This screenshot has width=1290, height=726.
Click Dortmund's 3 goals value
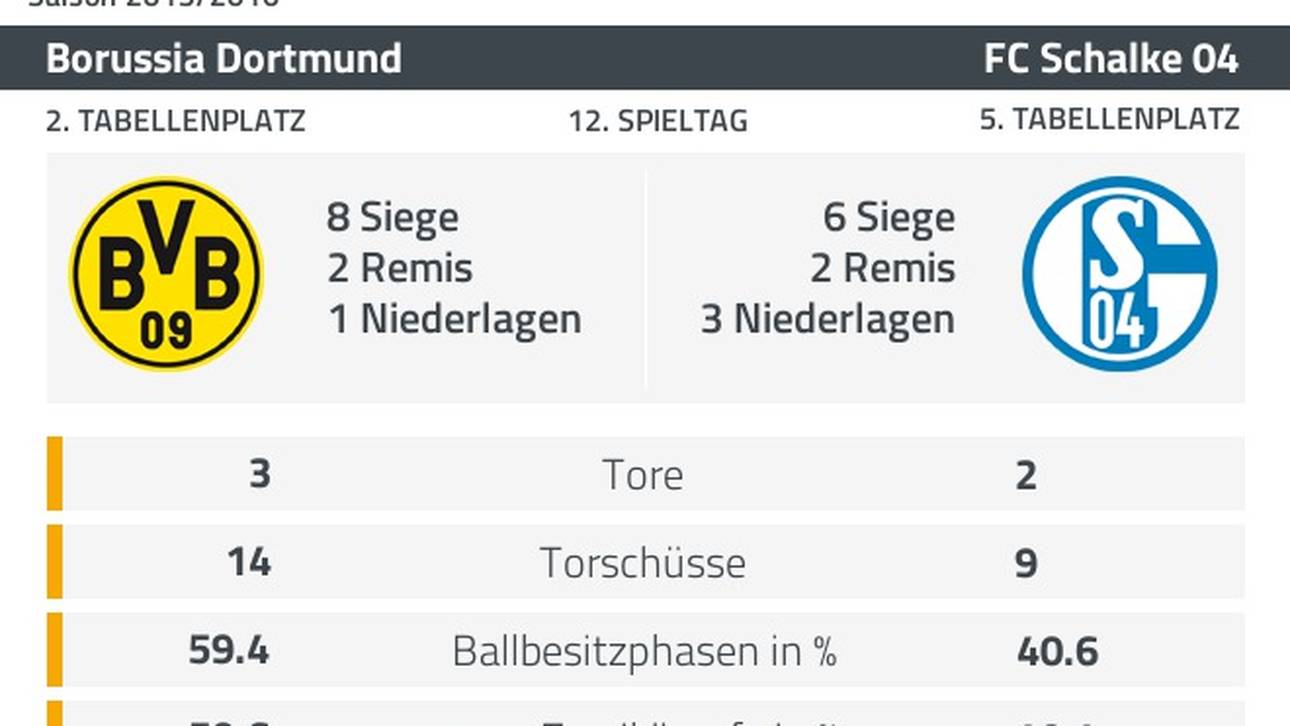click(x=259, y=474)
